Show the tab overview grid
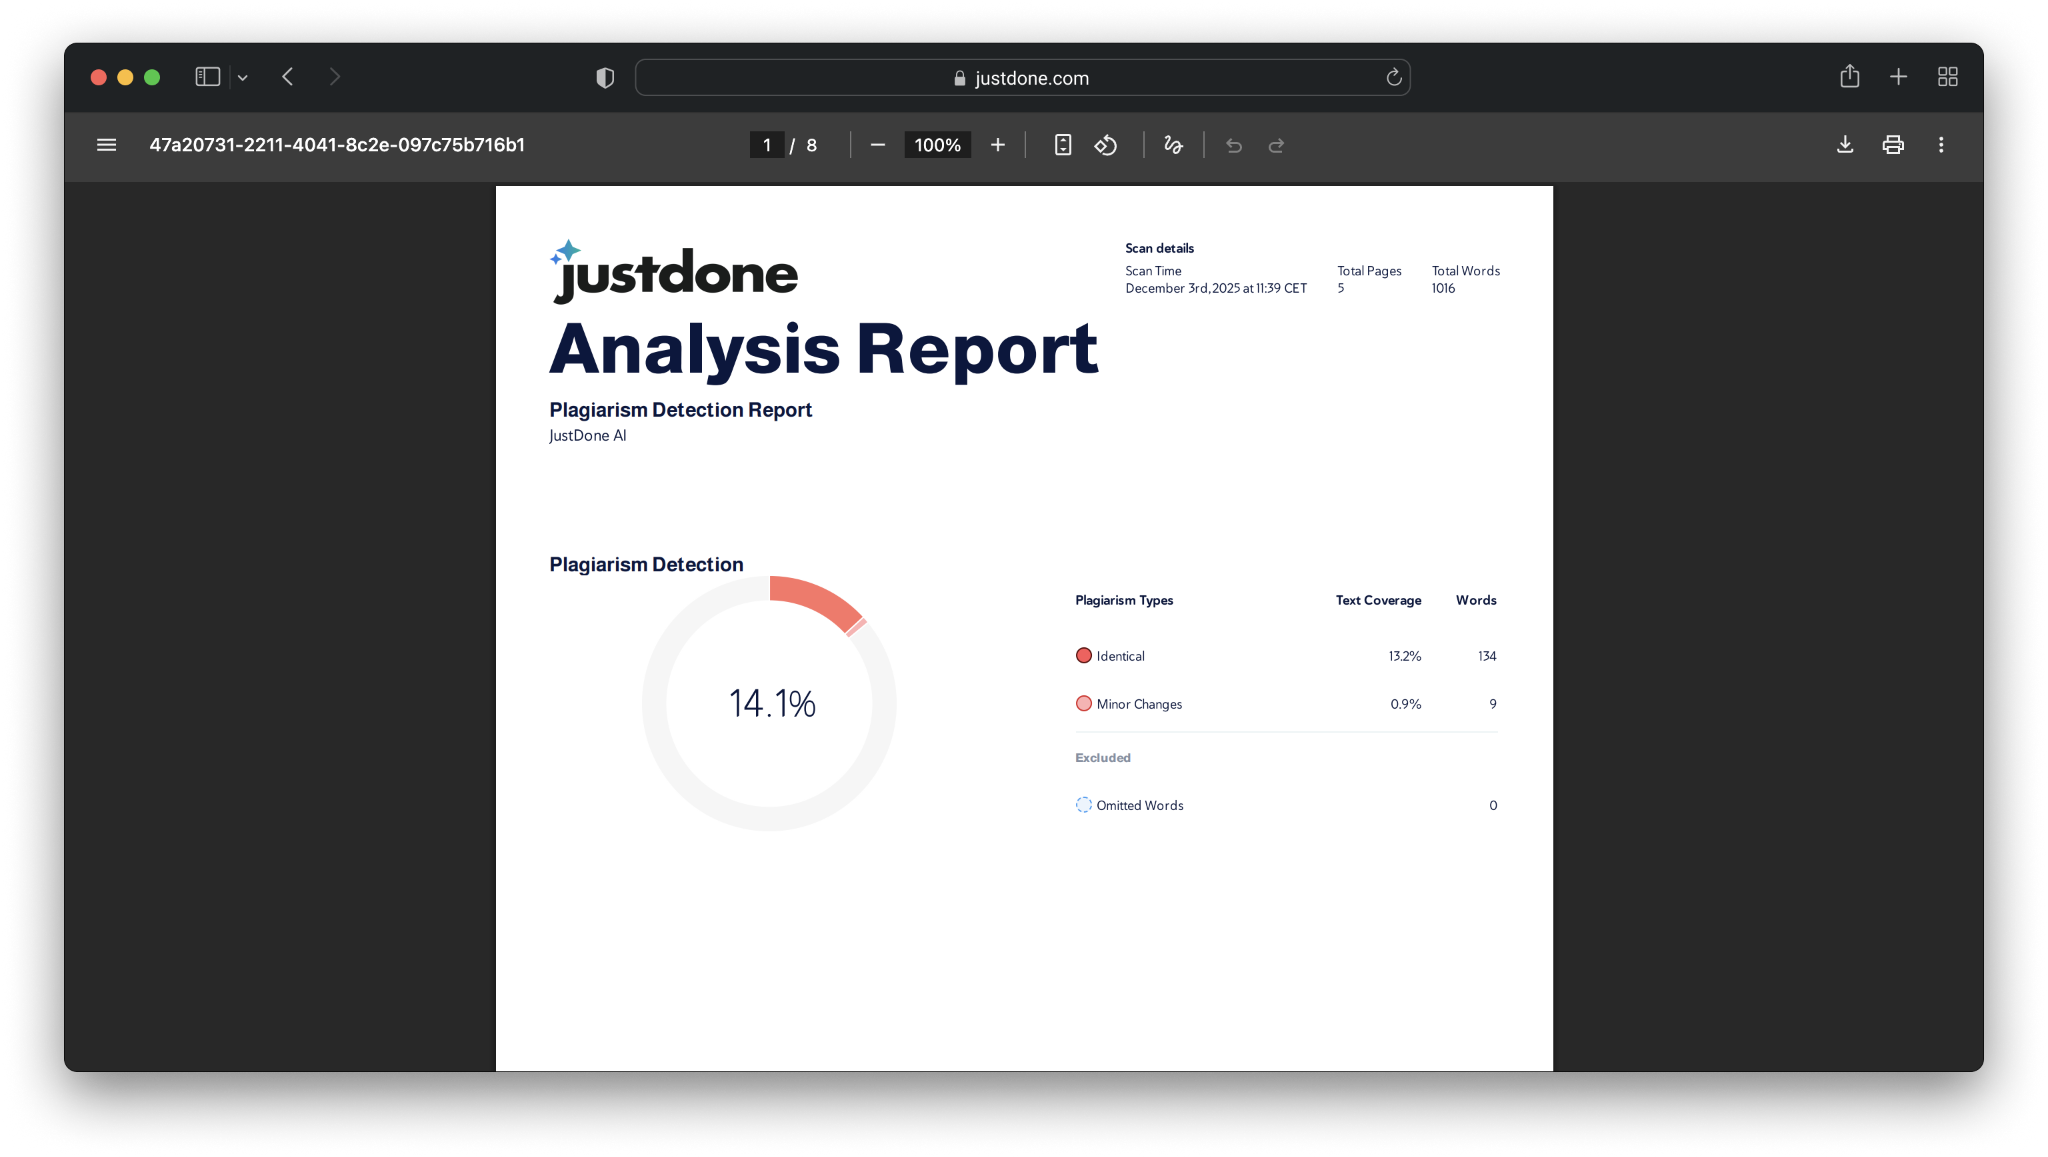The height and width of the screenshot is (1157, 2048). tap(1947, 77)
